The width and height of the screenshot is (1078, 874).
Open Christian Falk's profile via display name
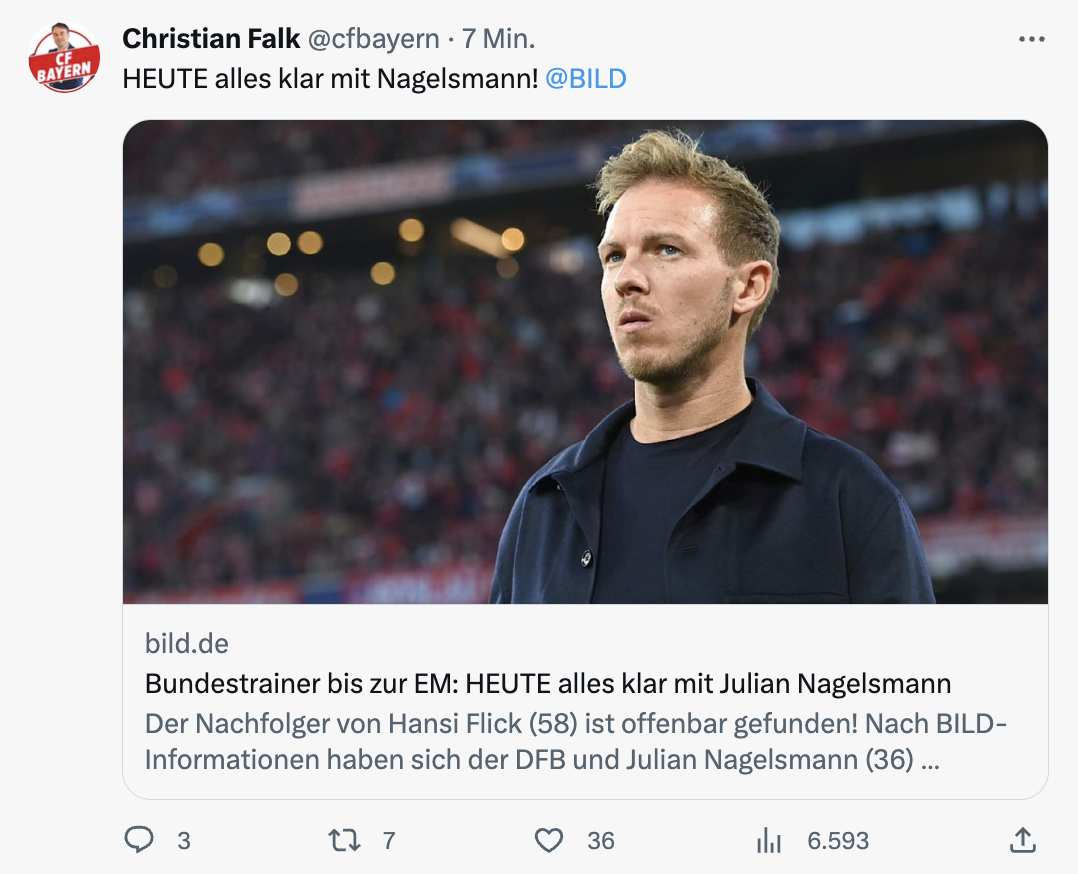[x=211, y=39]
